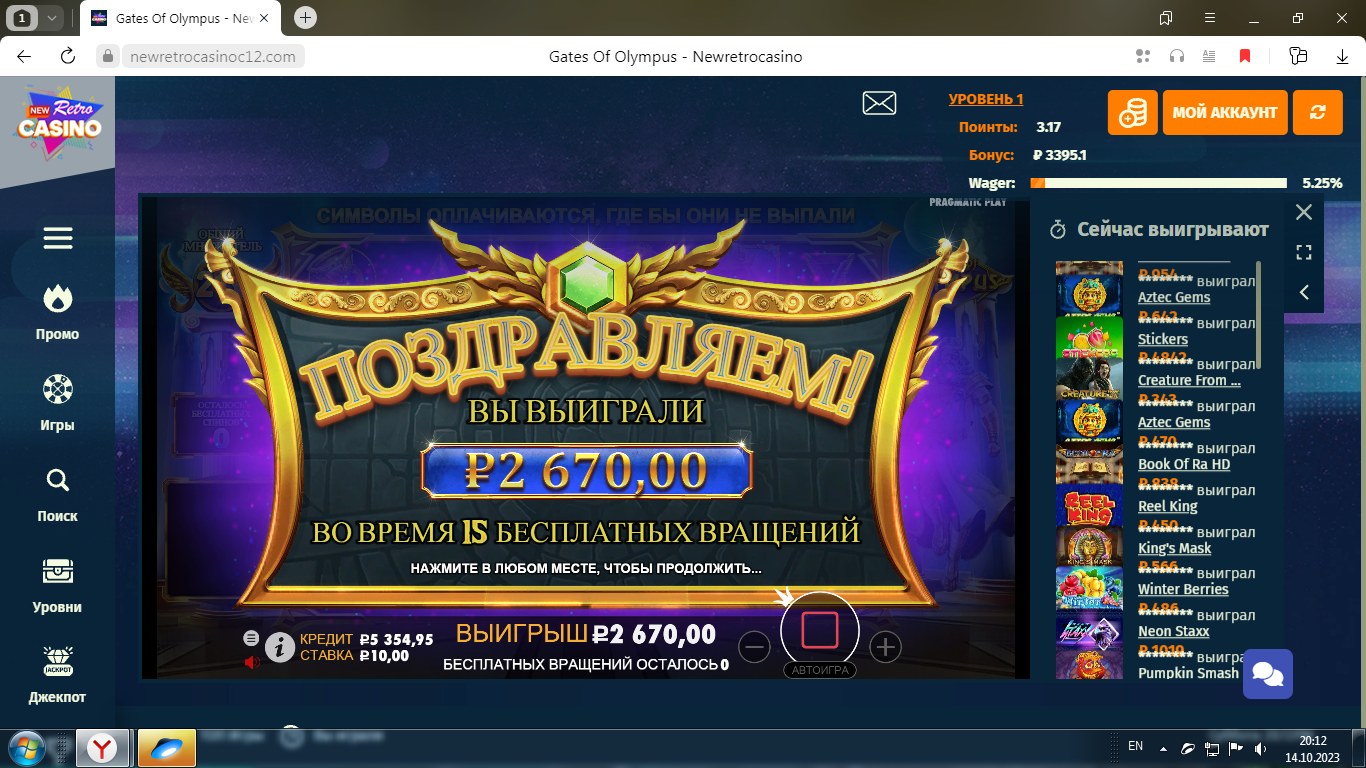Click the Reel King thumbnail
Image resolution: width=1366 pixels, height=768 pixels.
point(1089,505)
